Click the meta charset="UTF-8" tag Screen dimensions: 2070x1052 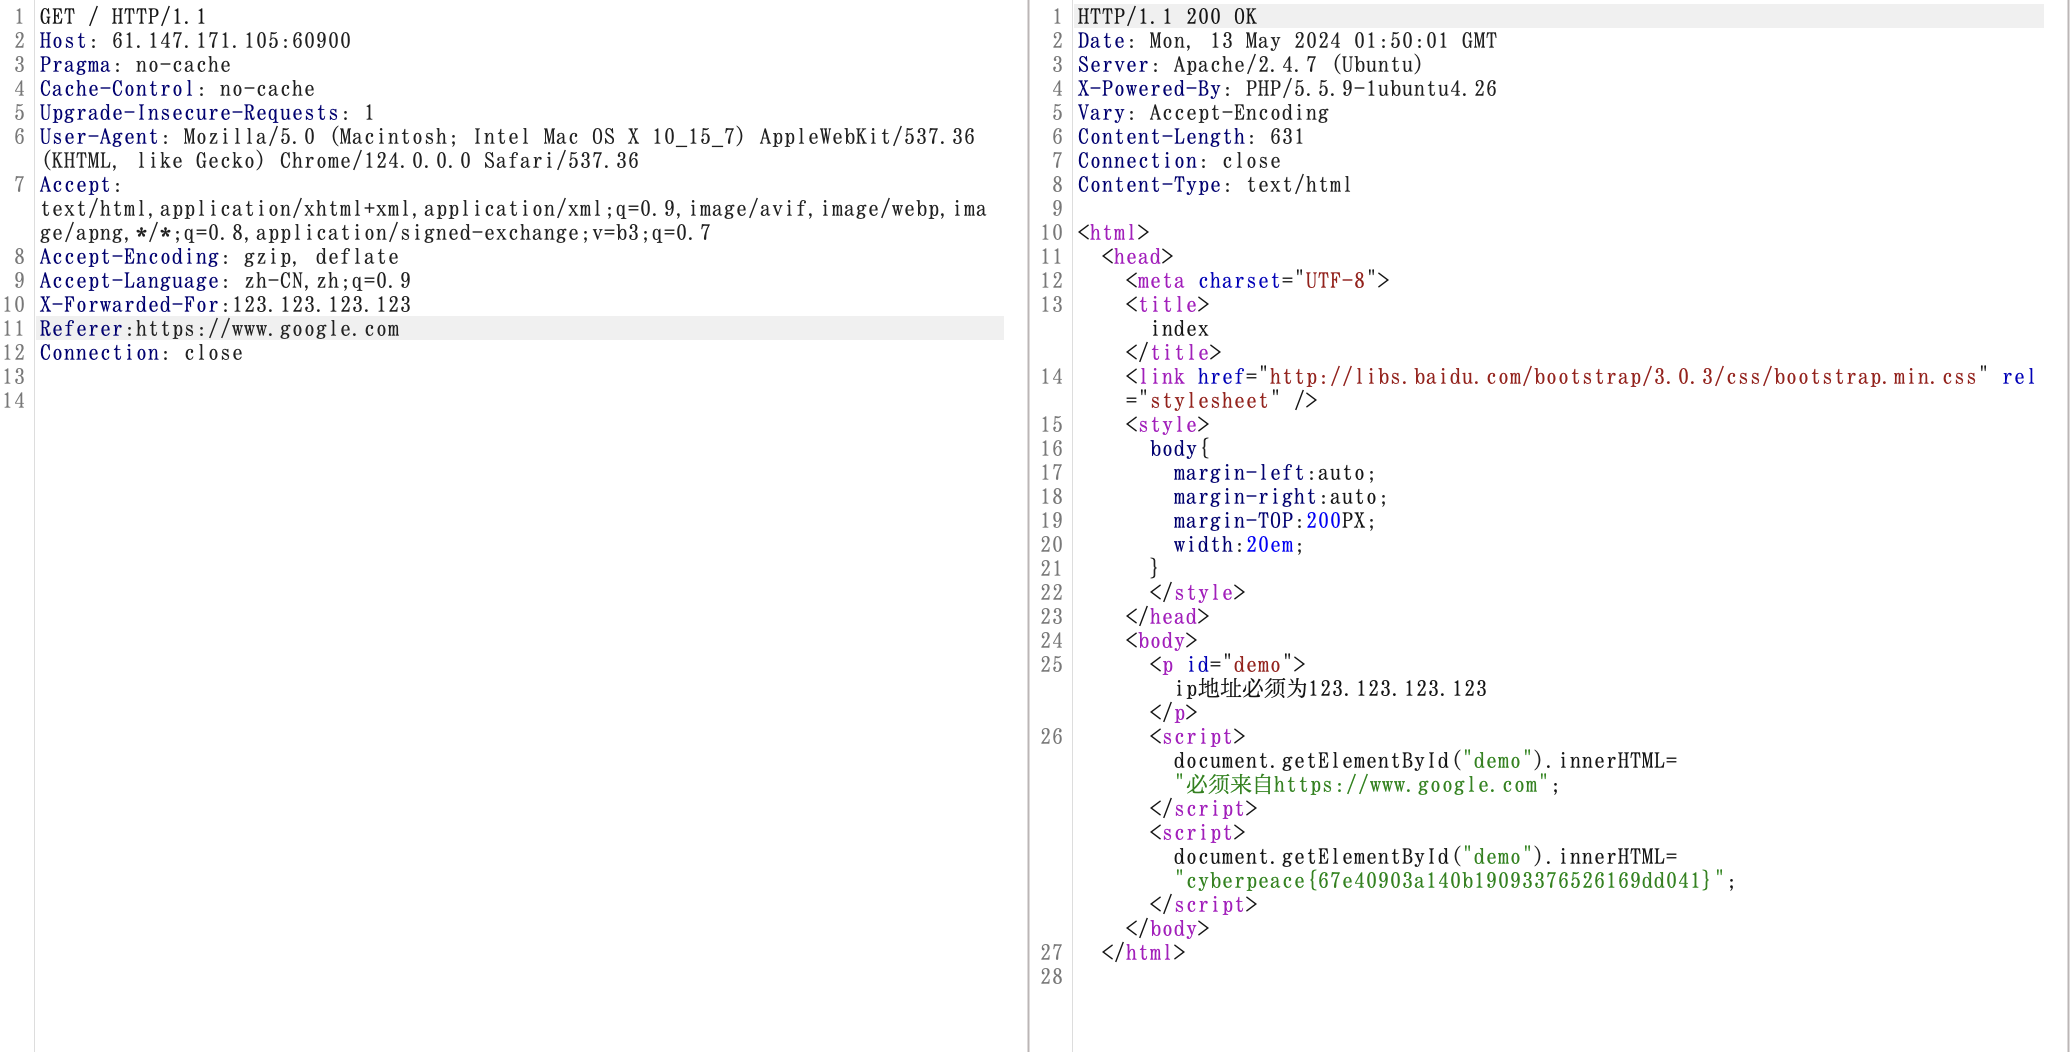tap(1257, 281)
